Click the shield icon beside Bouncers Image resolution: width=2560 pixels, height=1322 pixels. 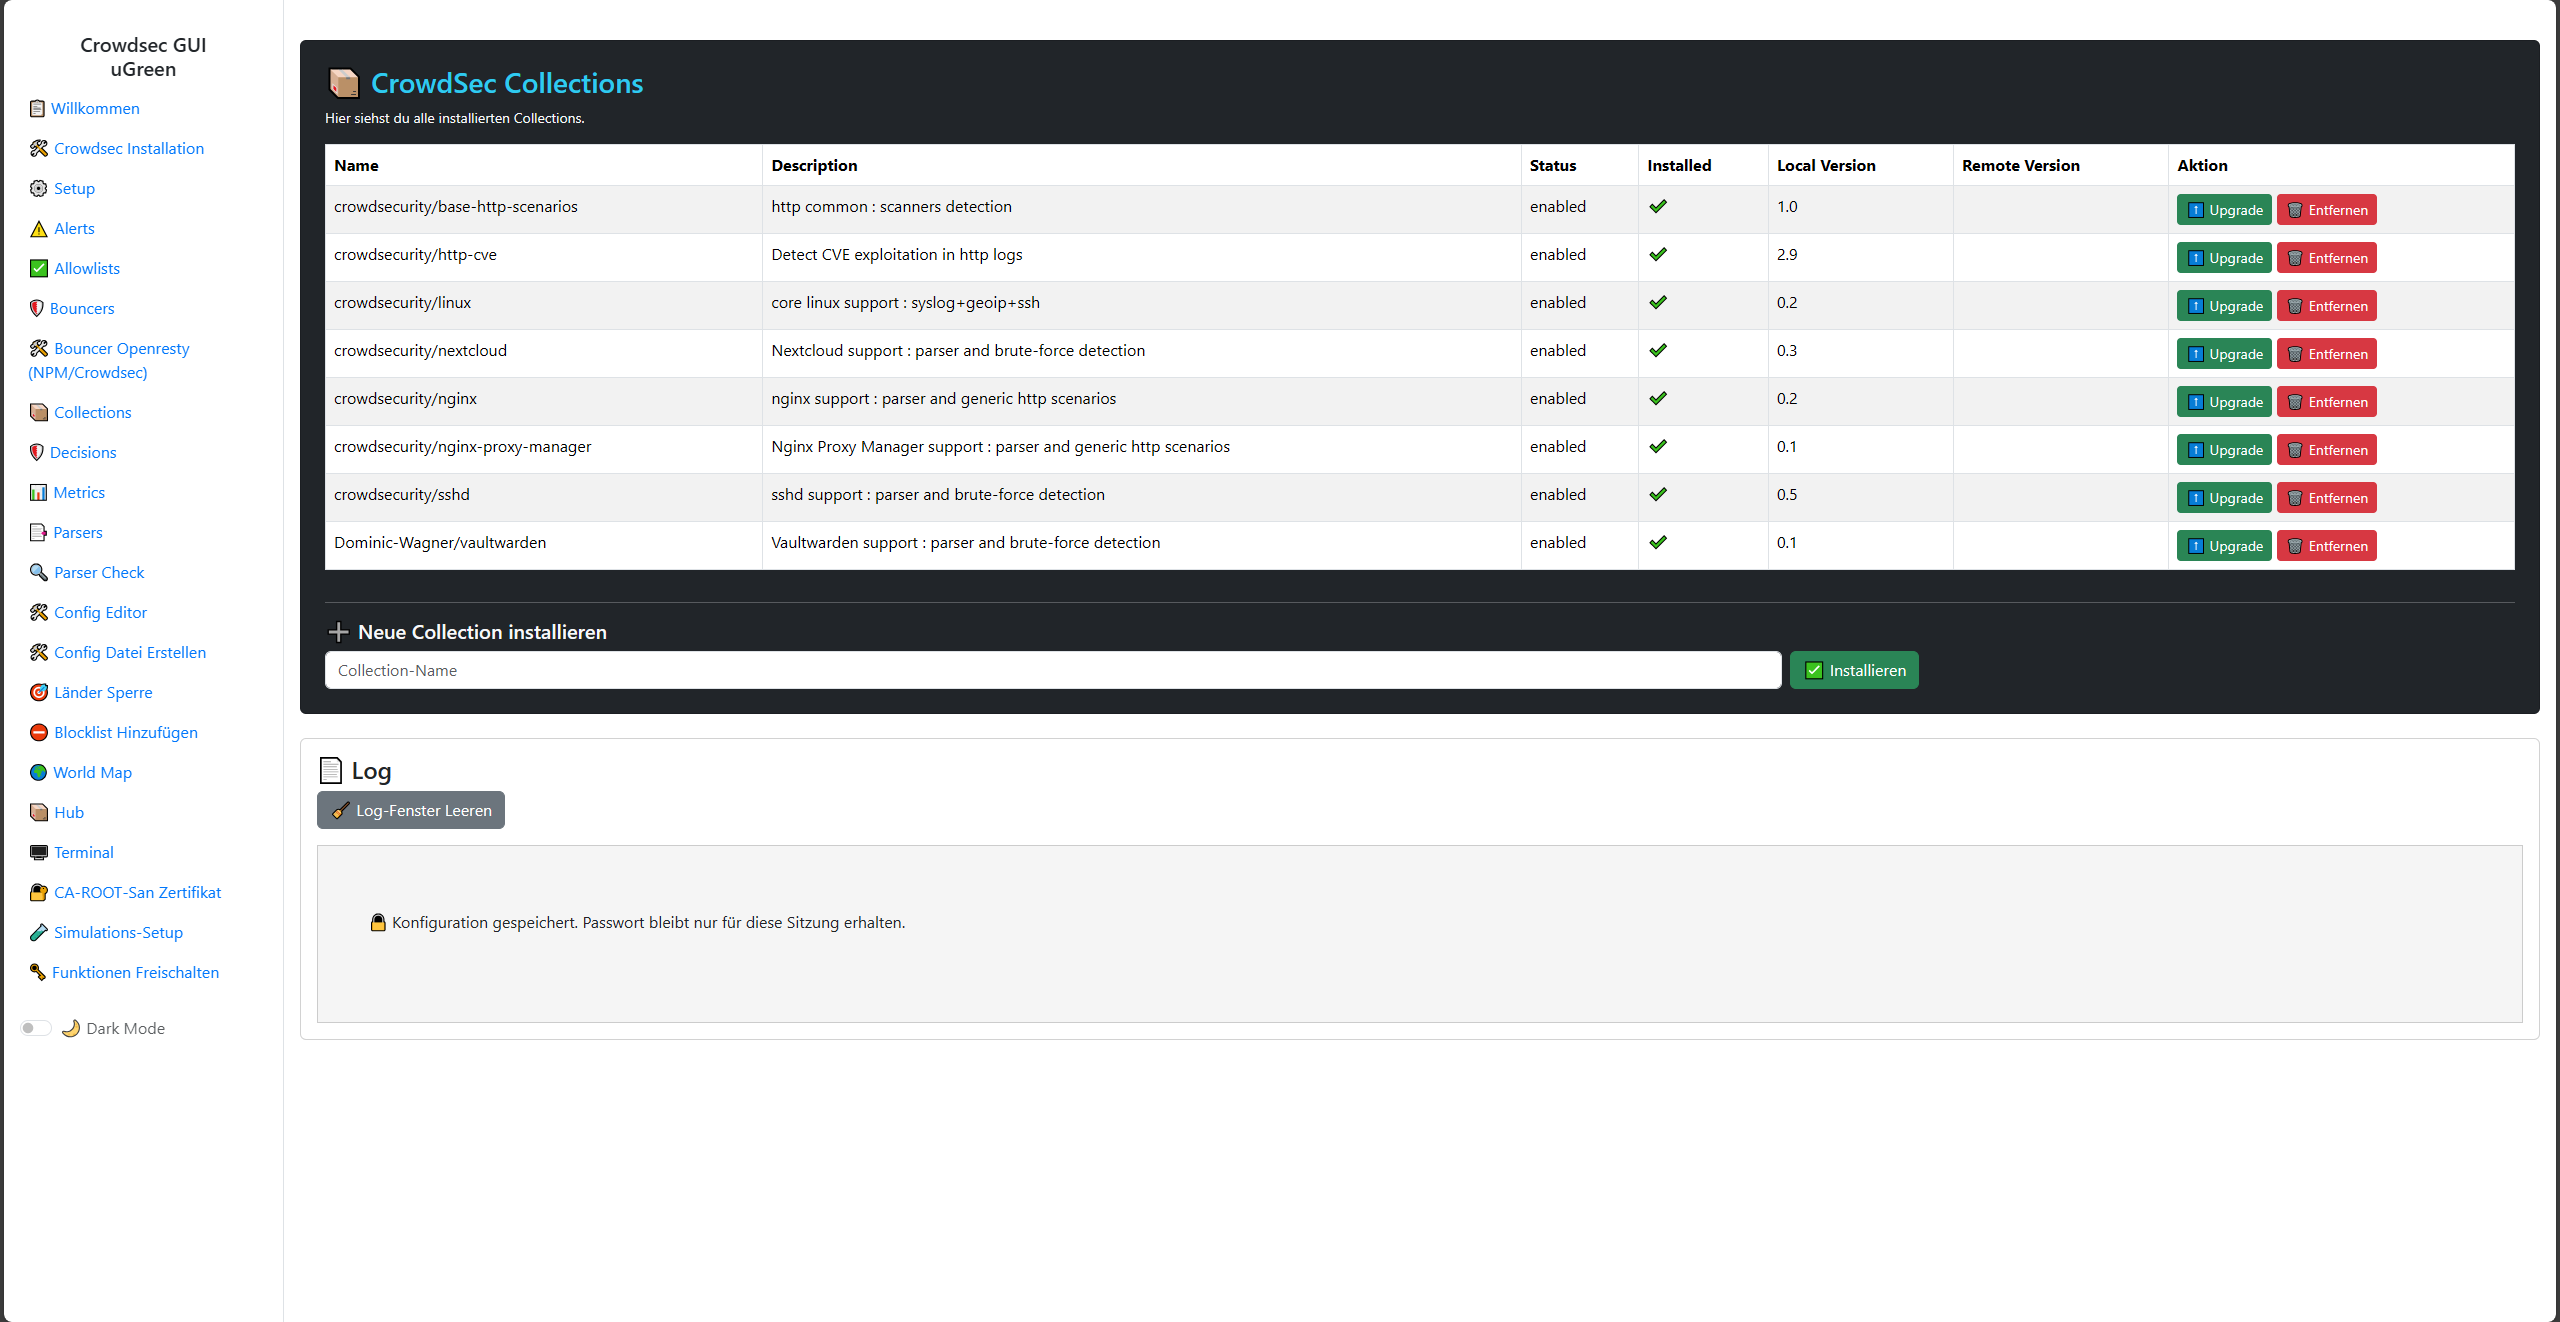(37, 308)
